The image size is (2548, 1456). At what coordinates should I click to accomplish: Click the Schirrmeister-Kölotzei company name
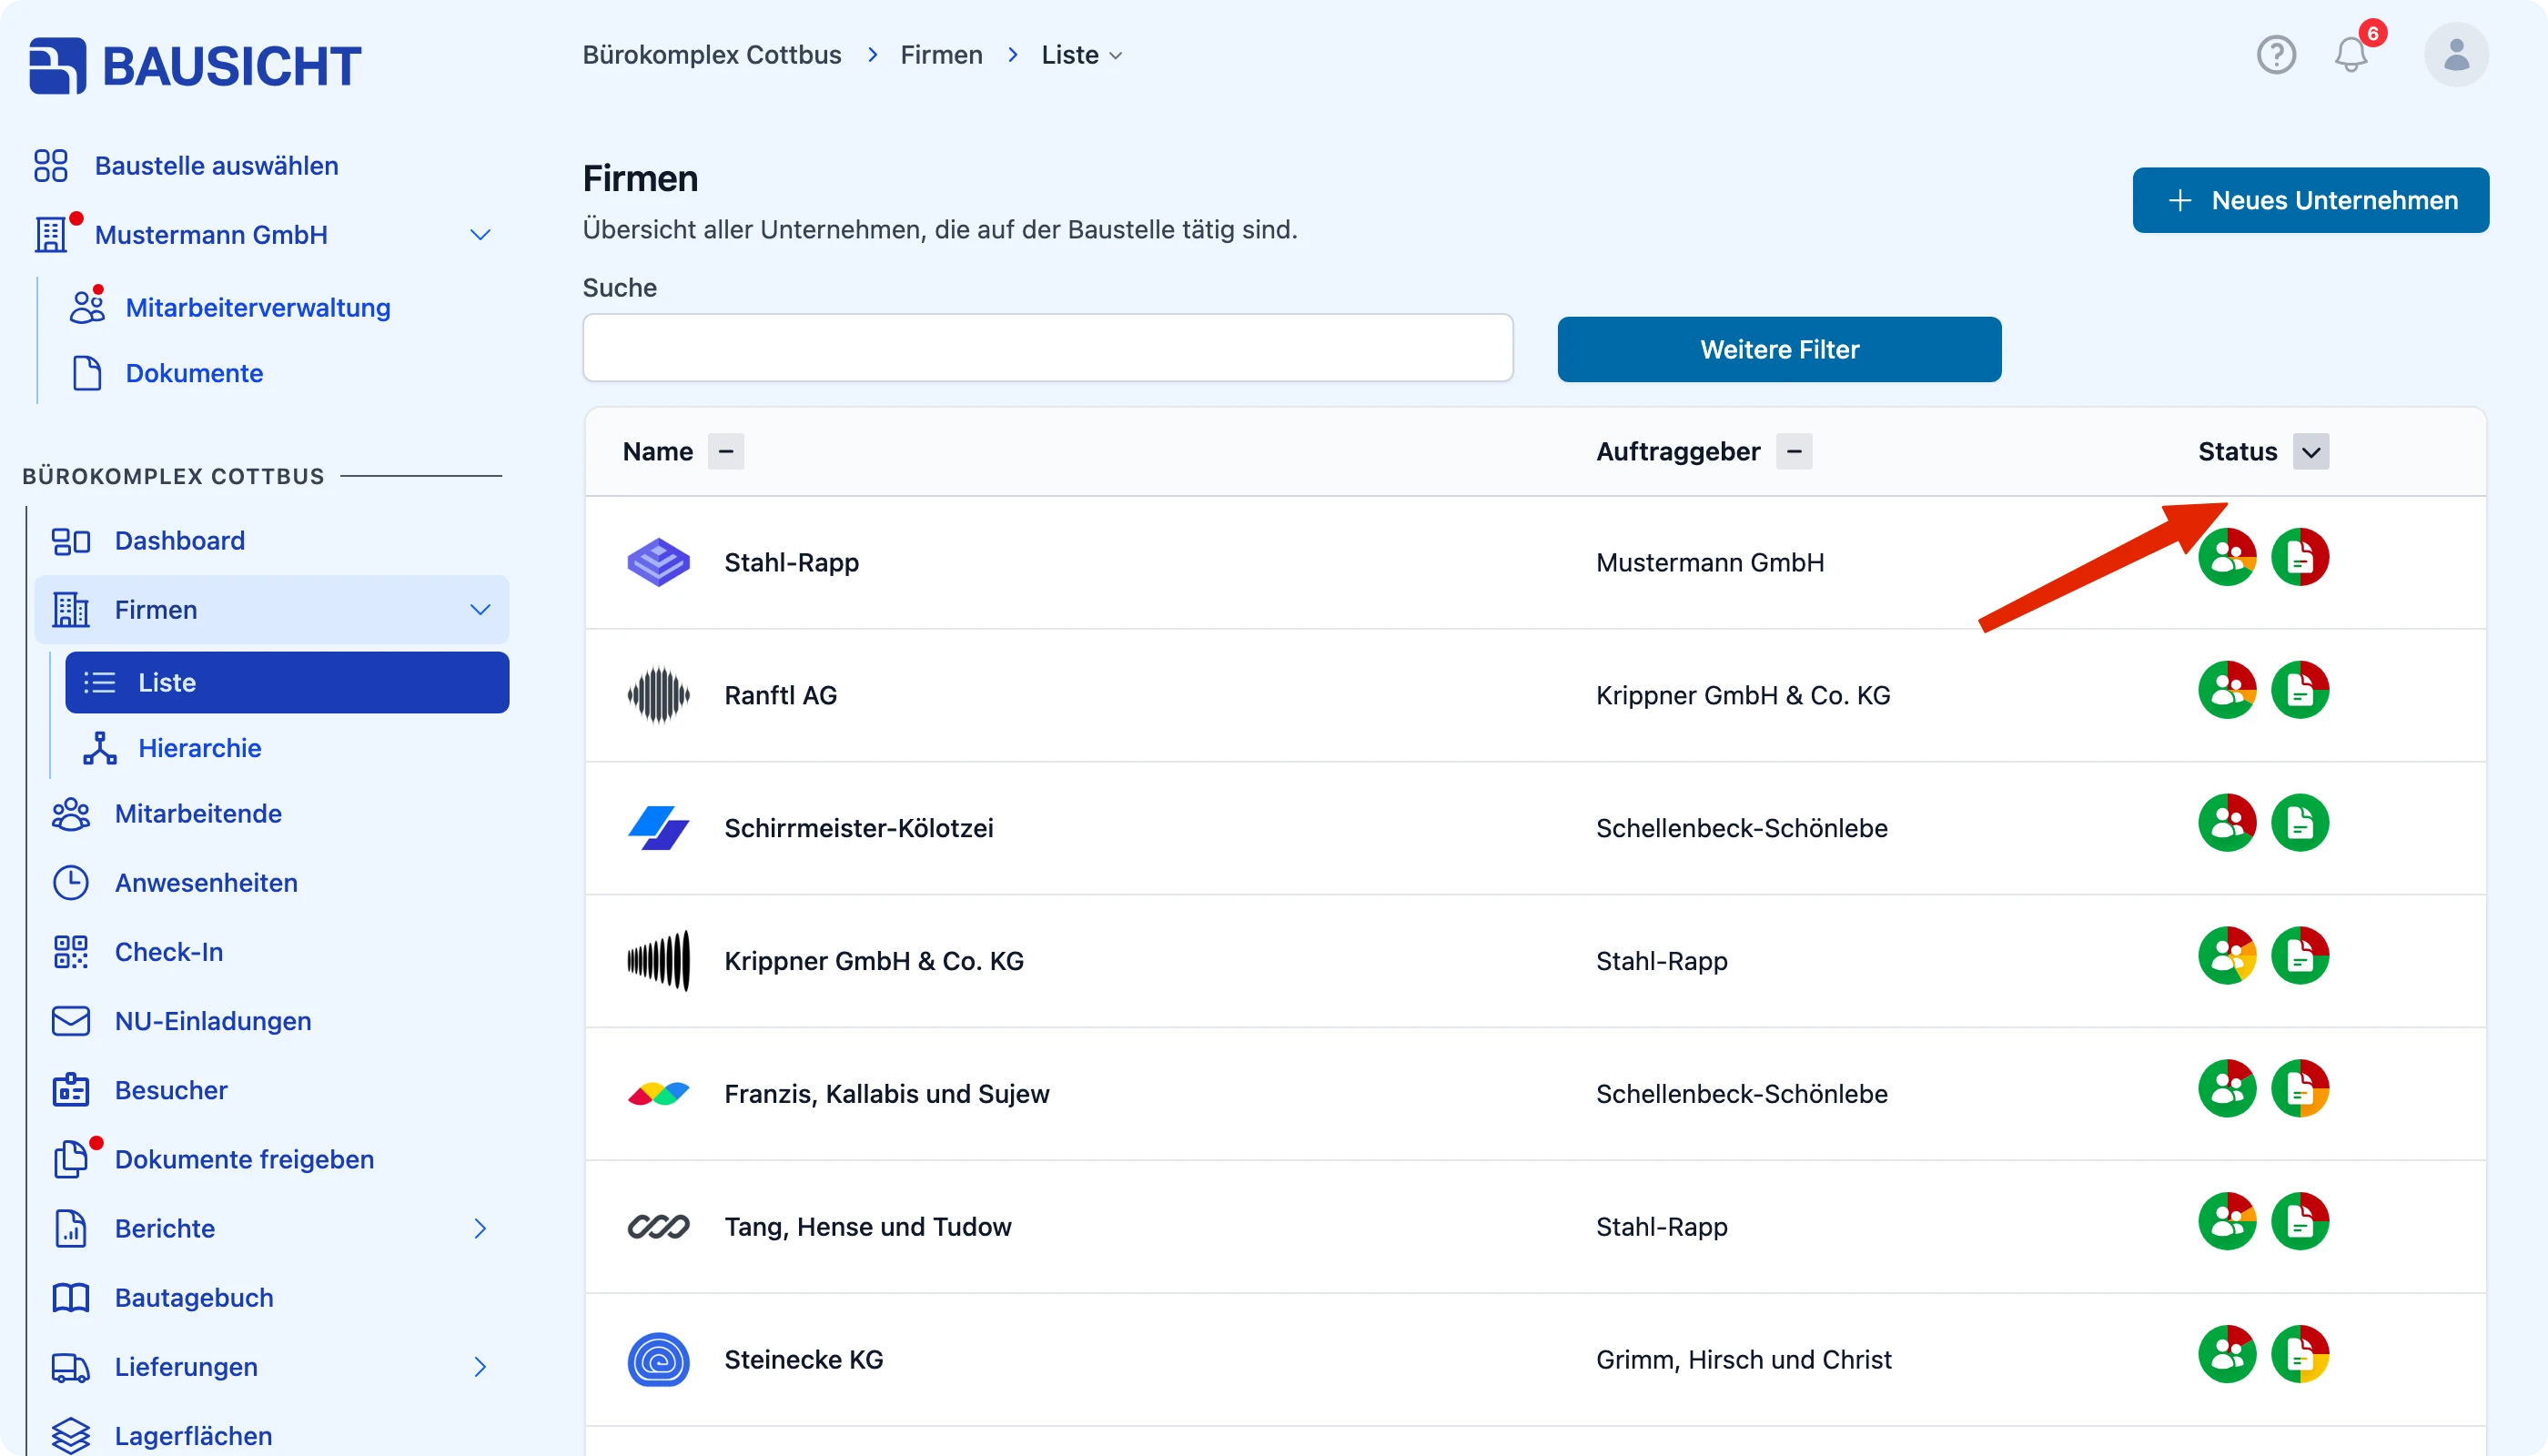point(858,829)
